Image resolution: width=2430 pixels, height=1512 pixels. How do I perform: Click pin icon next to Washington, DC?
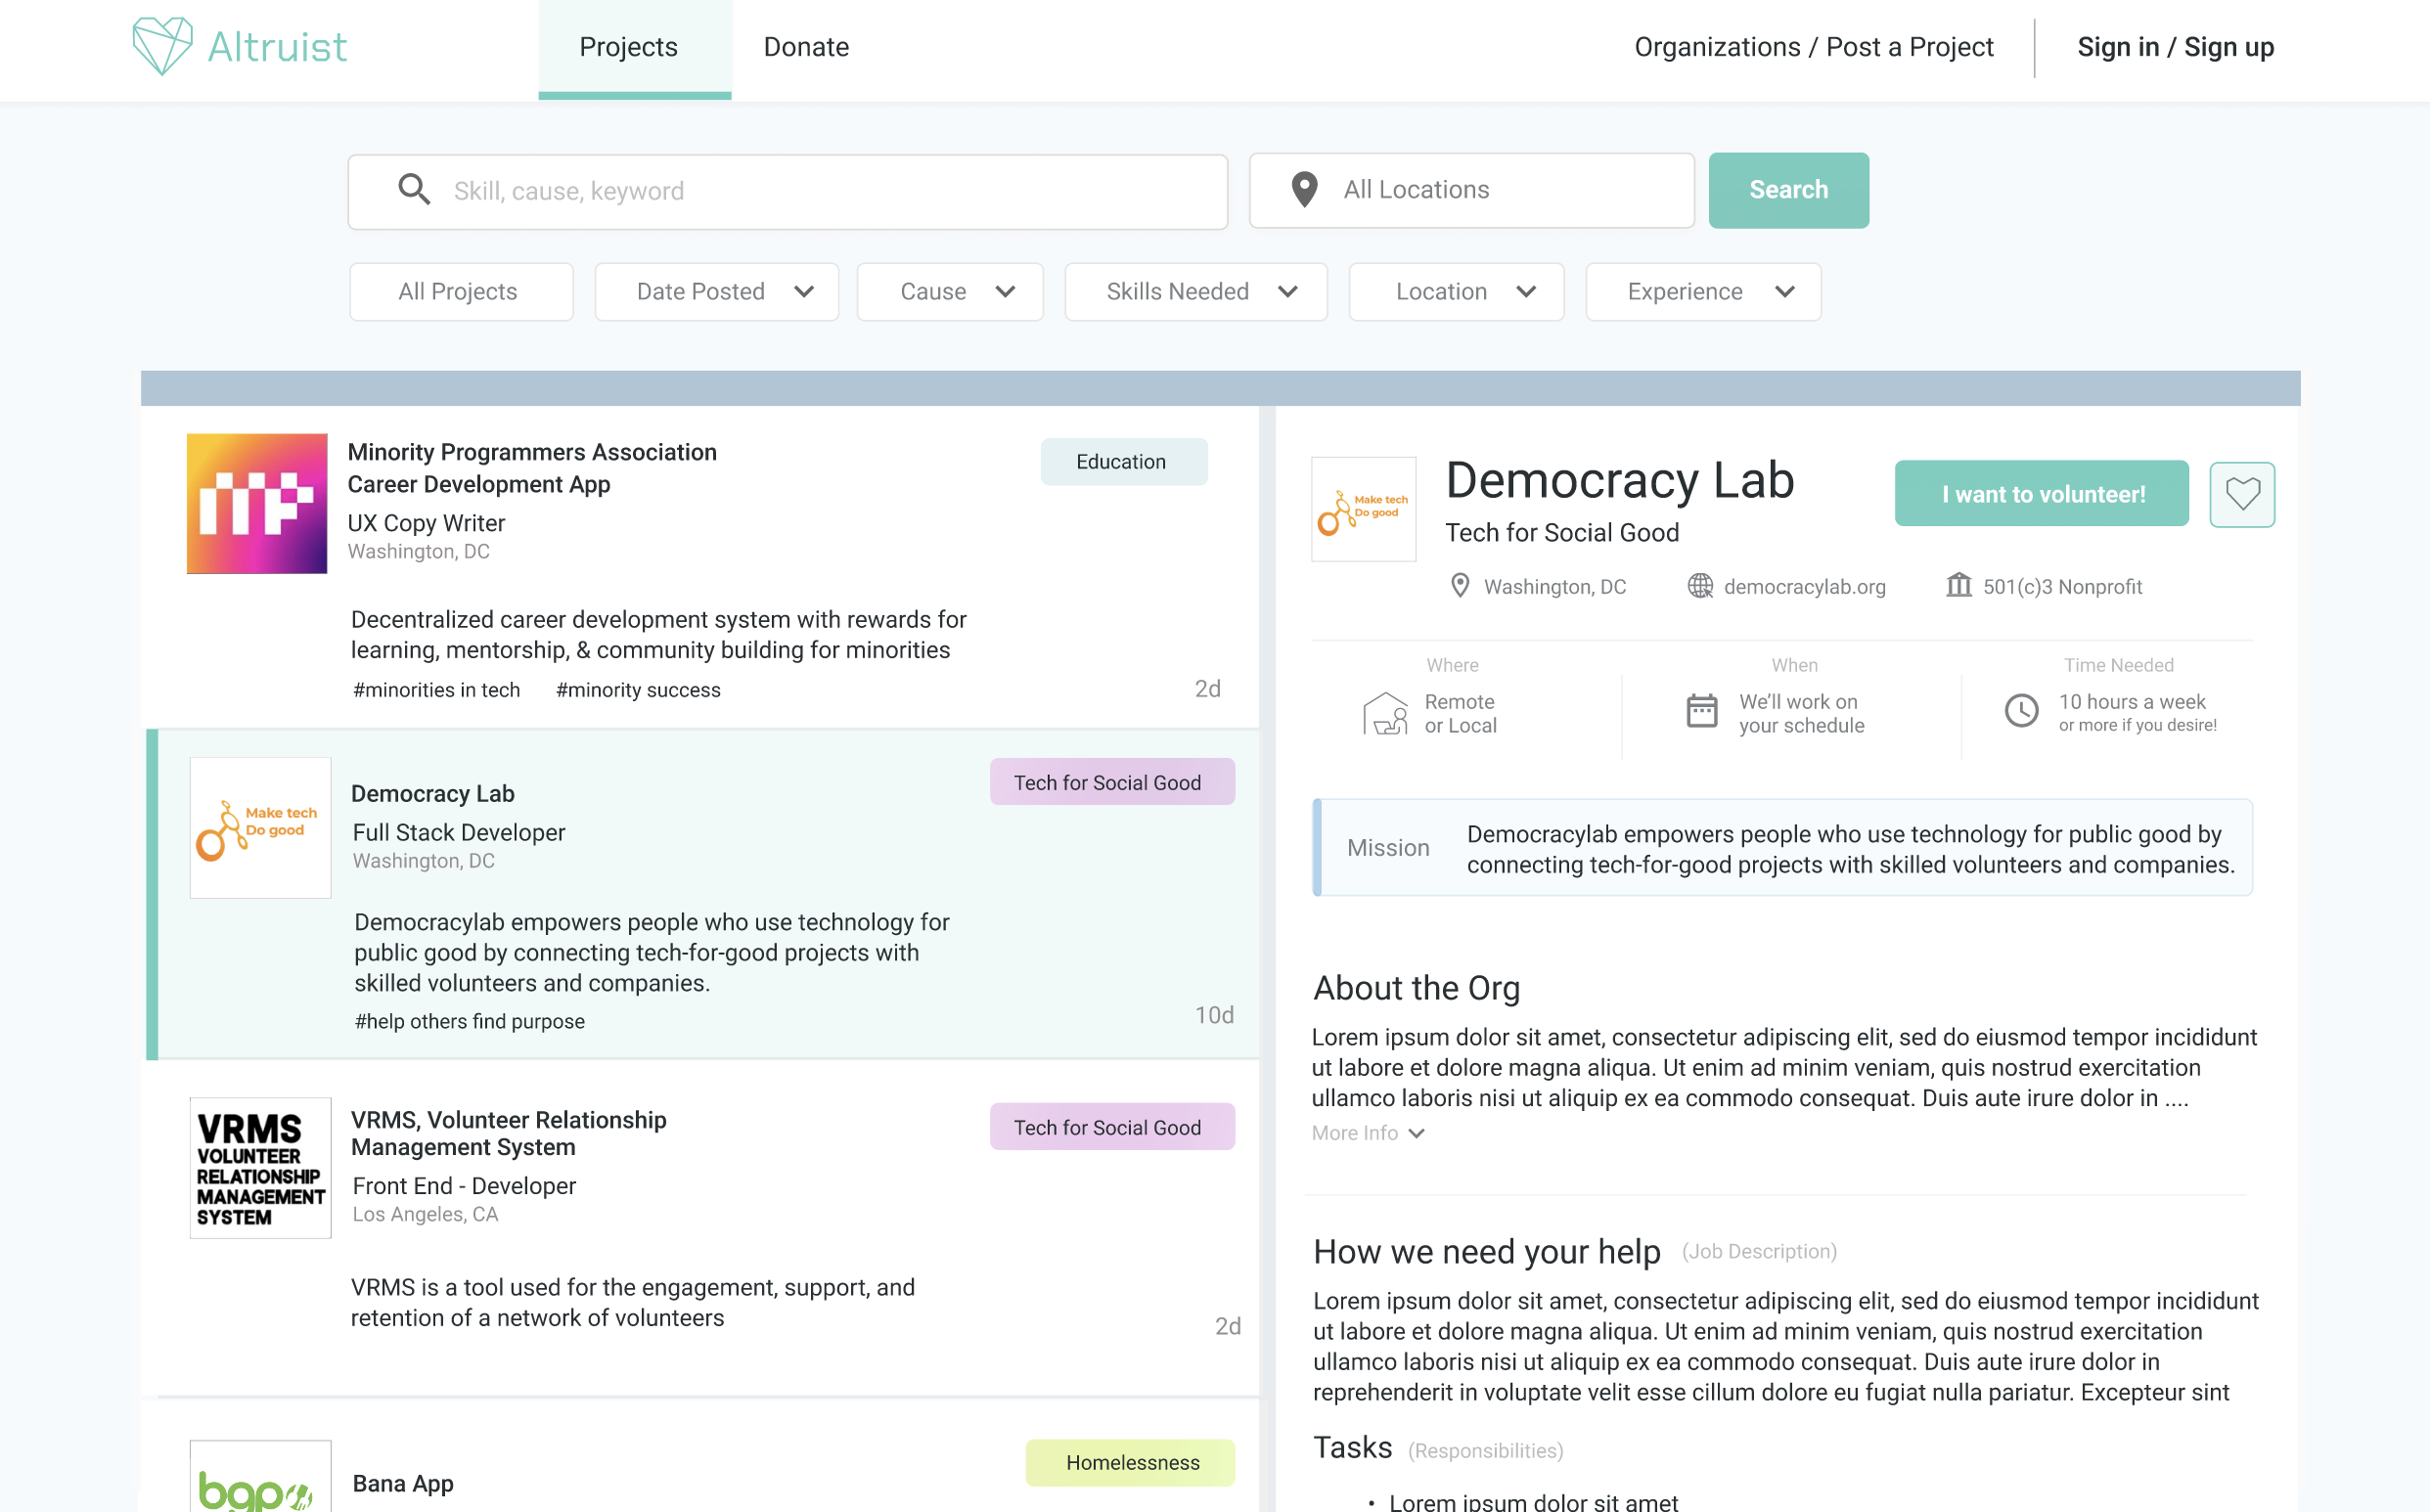1460,586
